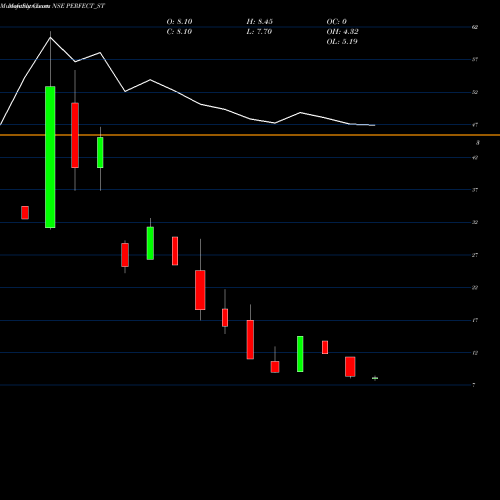The width and height of the screenshot is (500, 500).
Task: Click the 52 price axis label
Action: coord(475,92)
